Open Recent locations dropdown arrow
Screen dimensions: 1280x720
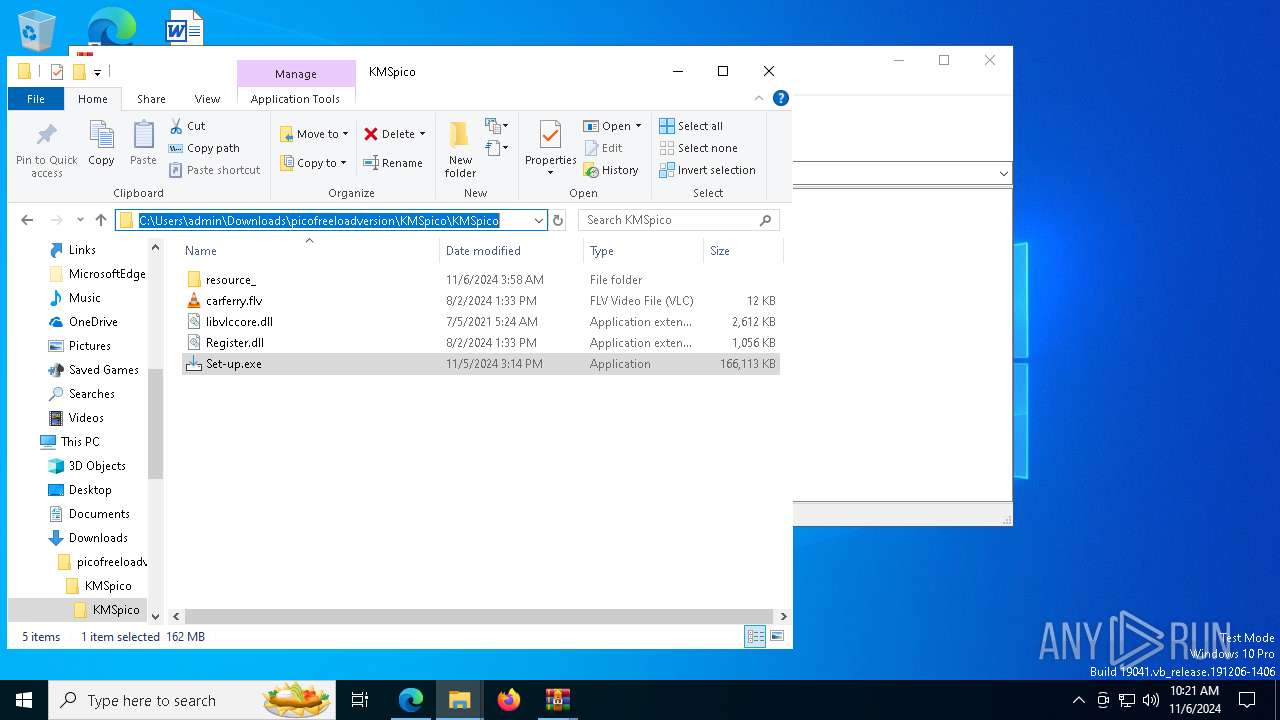[79, 220]
